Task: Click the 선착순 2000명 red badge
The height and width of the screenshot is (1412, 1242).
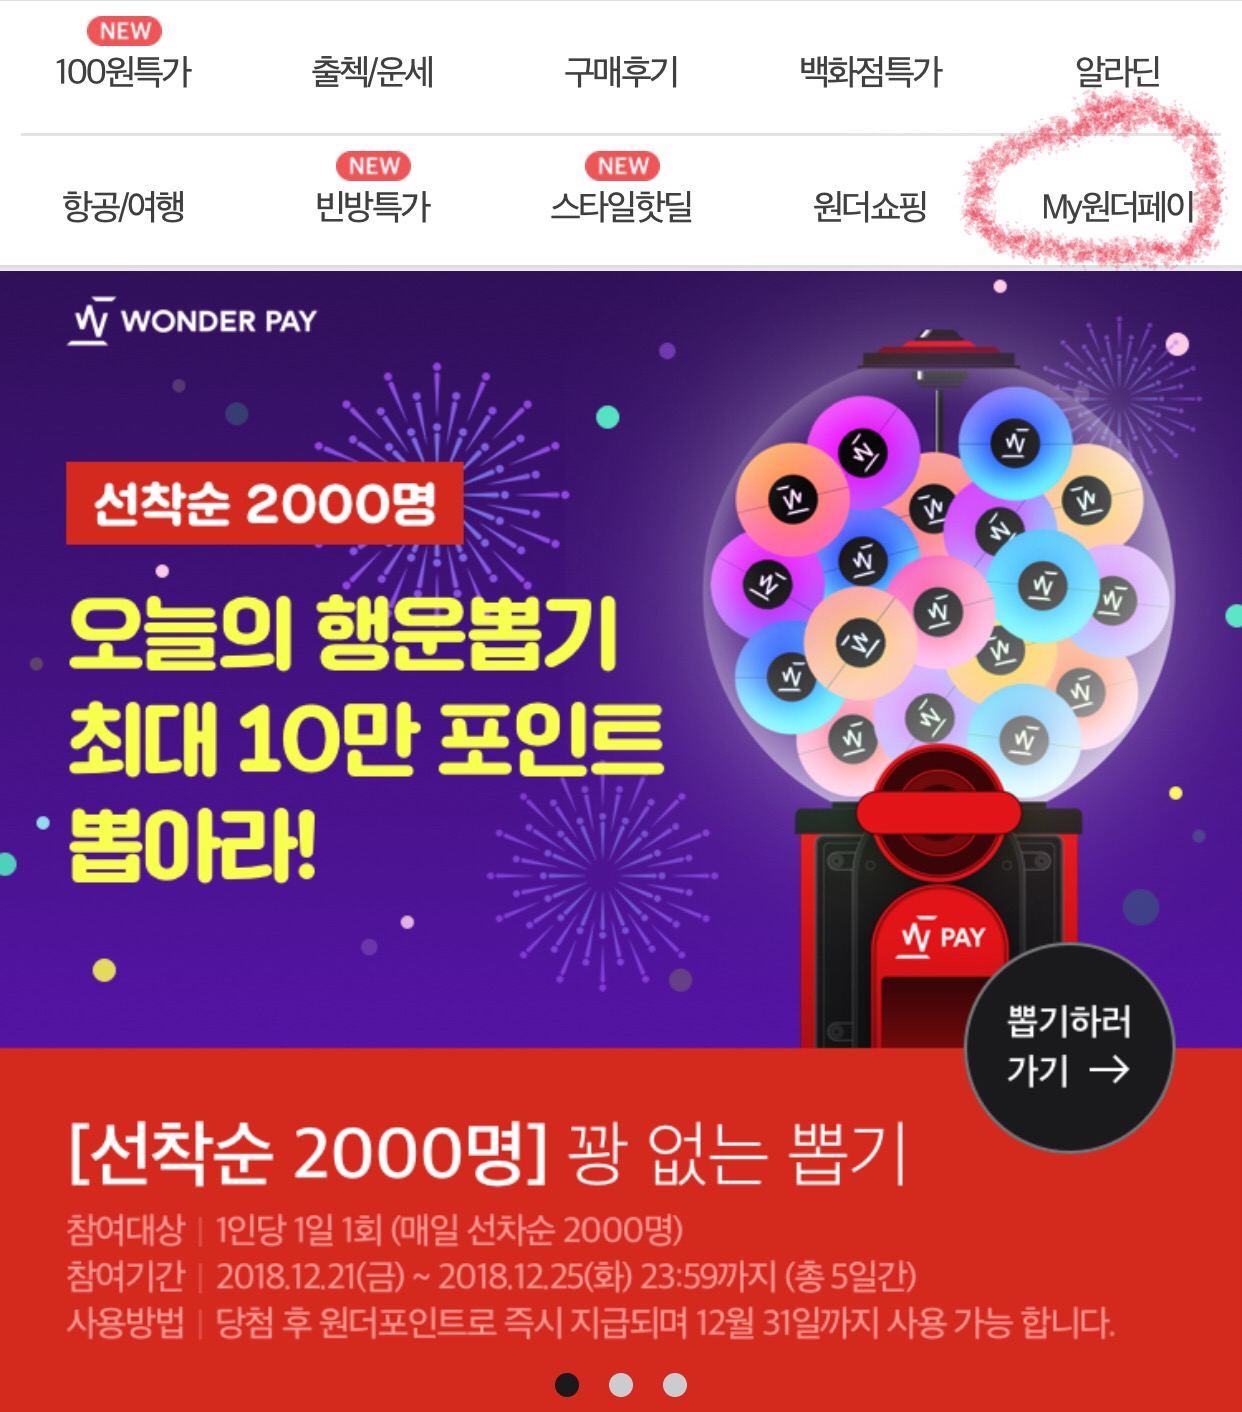Action: 265,503
